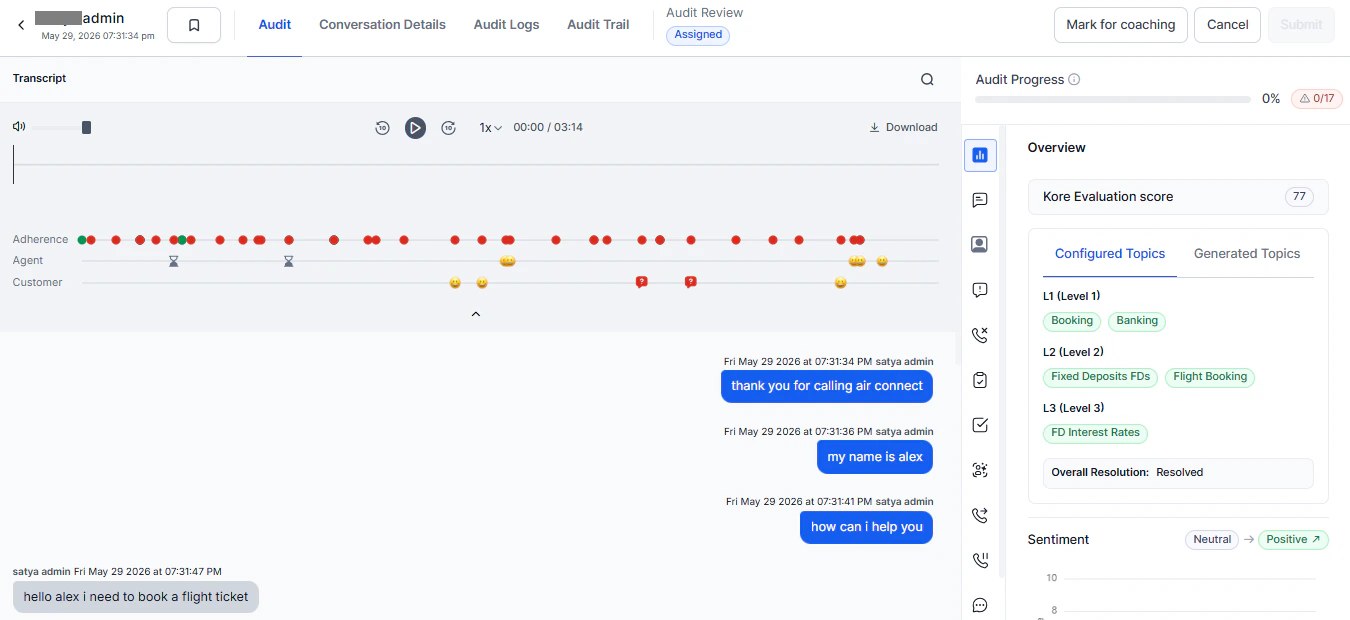Click the Audit Progress info icon
The height and width of the screenshot is (620, 1350).
[1074, 79]
